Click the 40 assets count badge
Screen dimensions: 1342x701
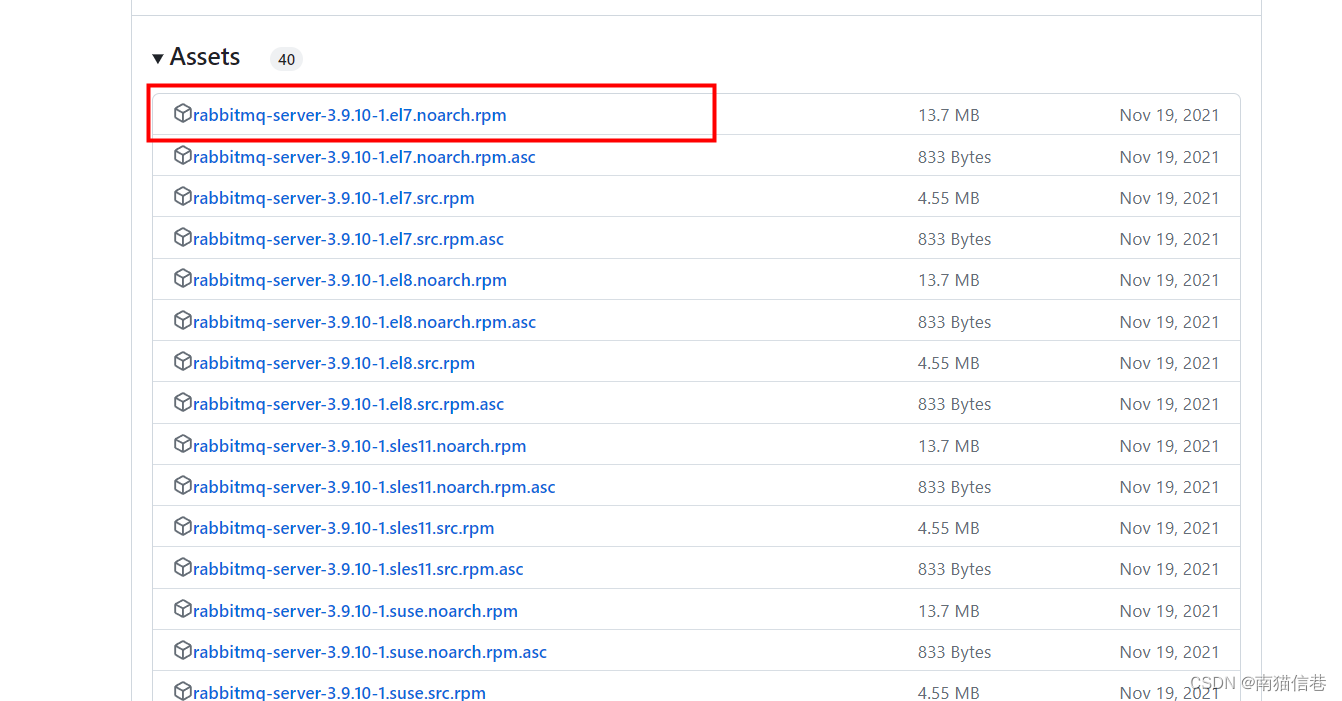[286, 59]
